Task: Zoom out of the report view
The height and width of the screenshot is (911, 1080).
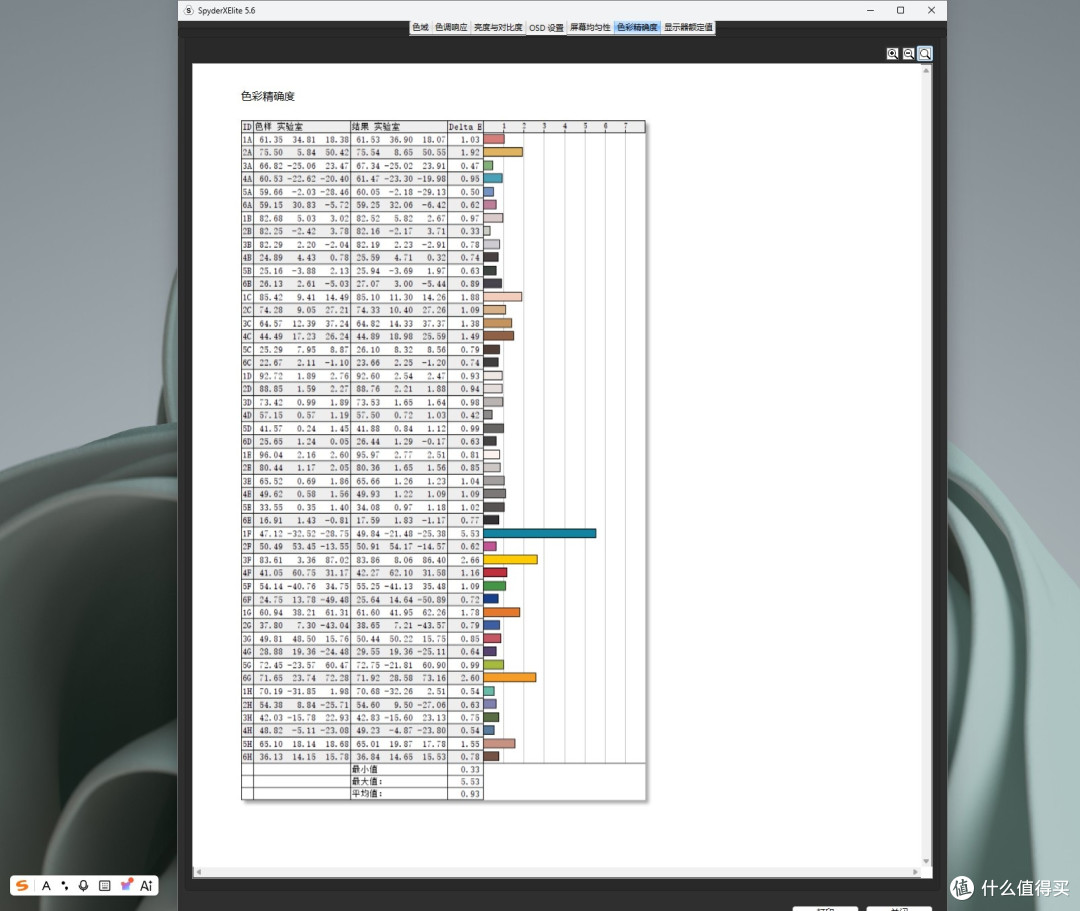Action: [908, 54]
